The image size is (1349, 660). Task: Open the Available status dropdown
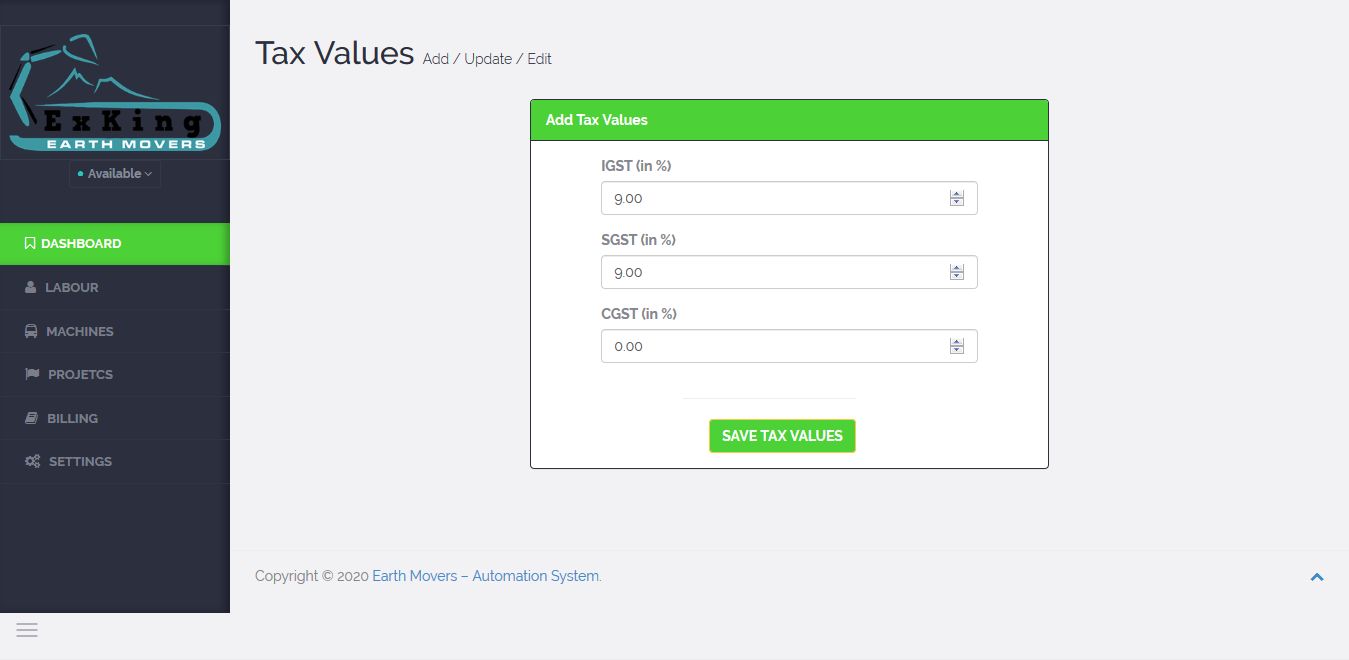pos(115,174)
